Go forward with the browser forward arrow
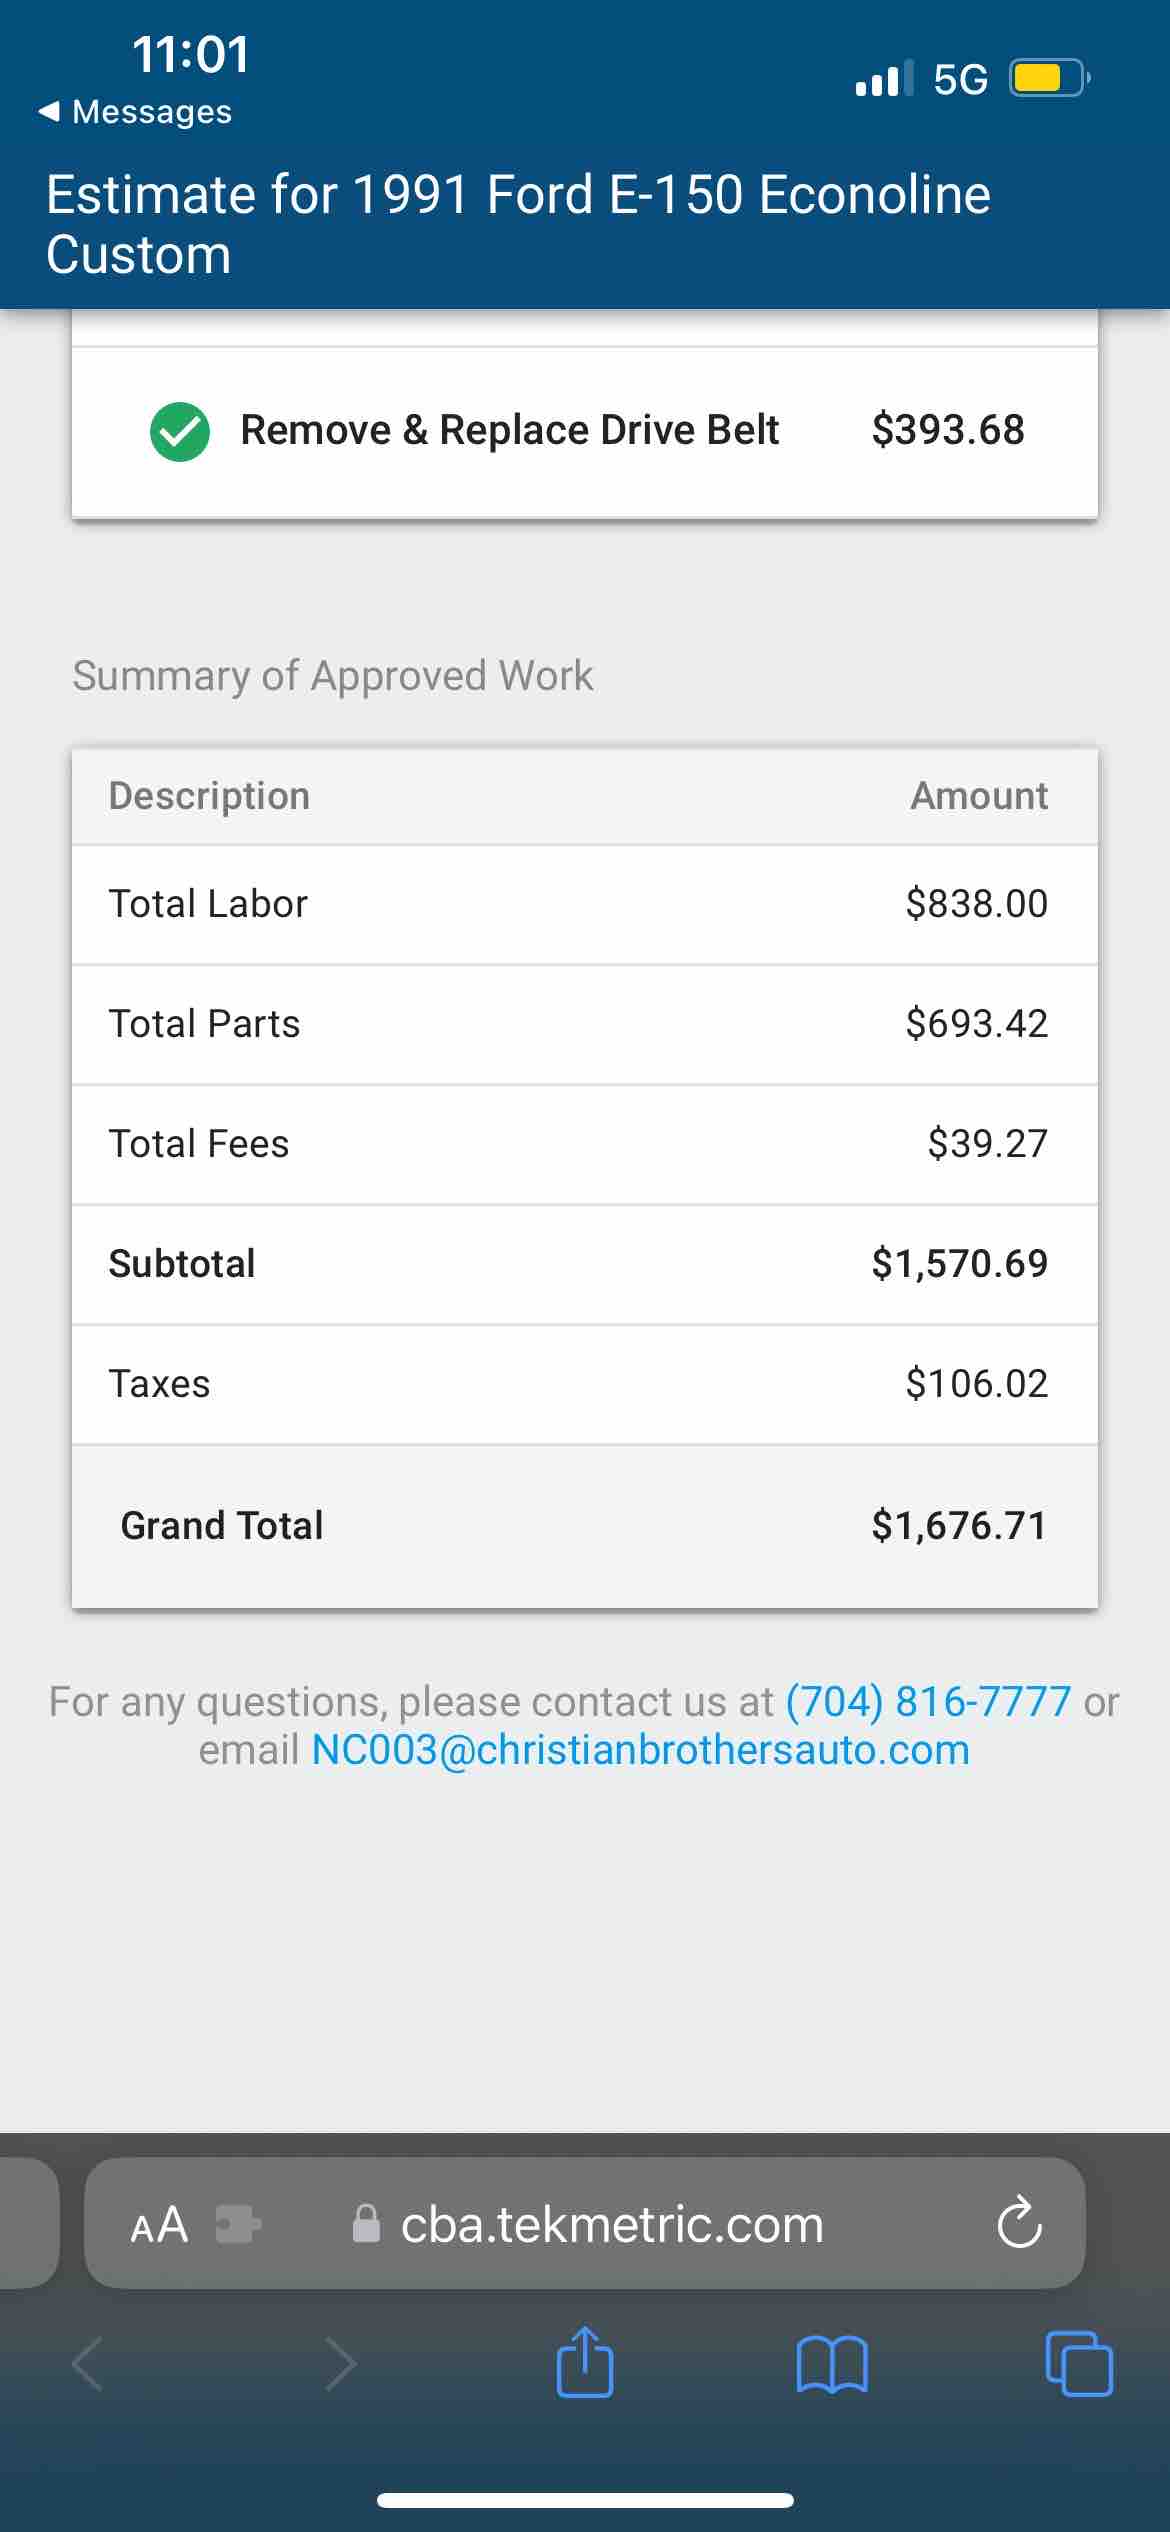Image resolution: width=1170 pixels, height=2532 pixels. click(340, 2364)
